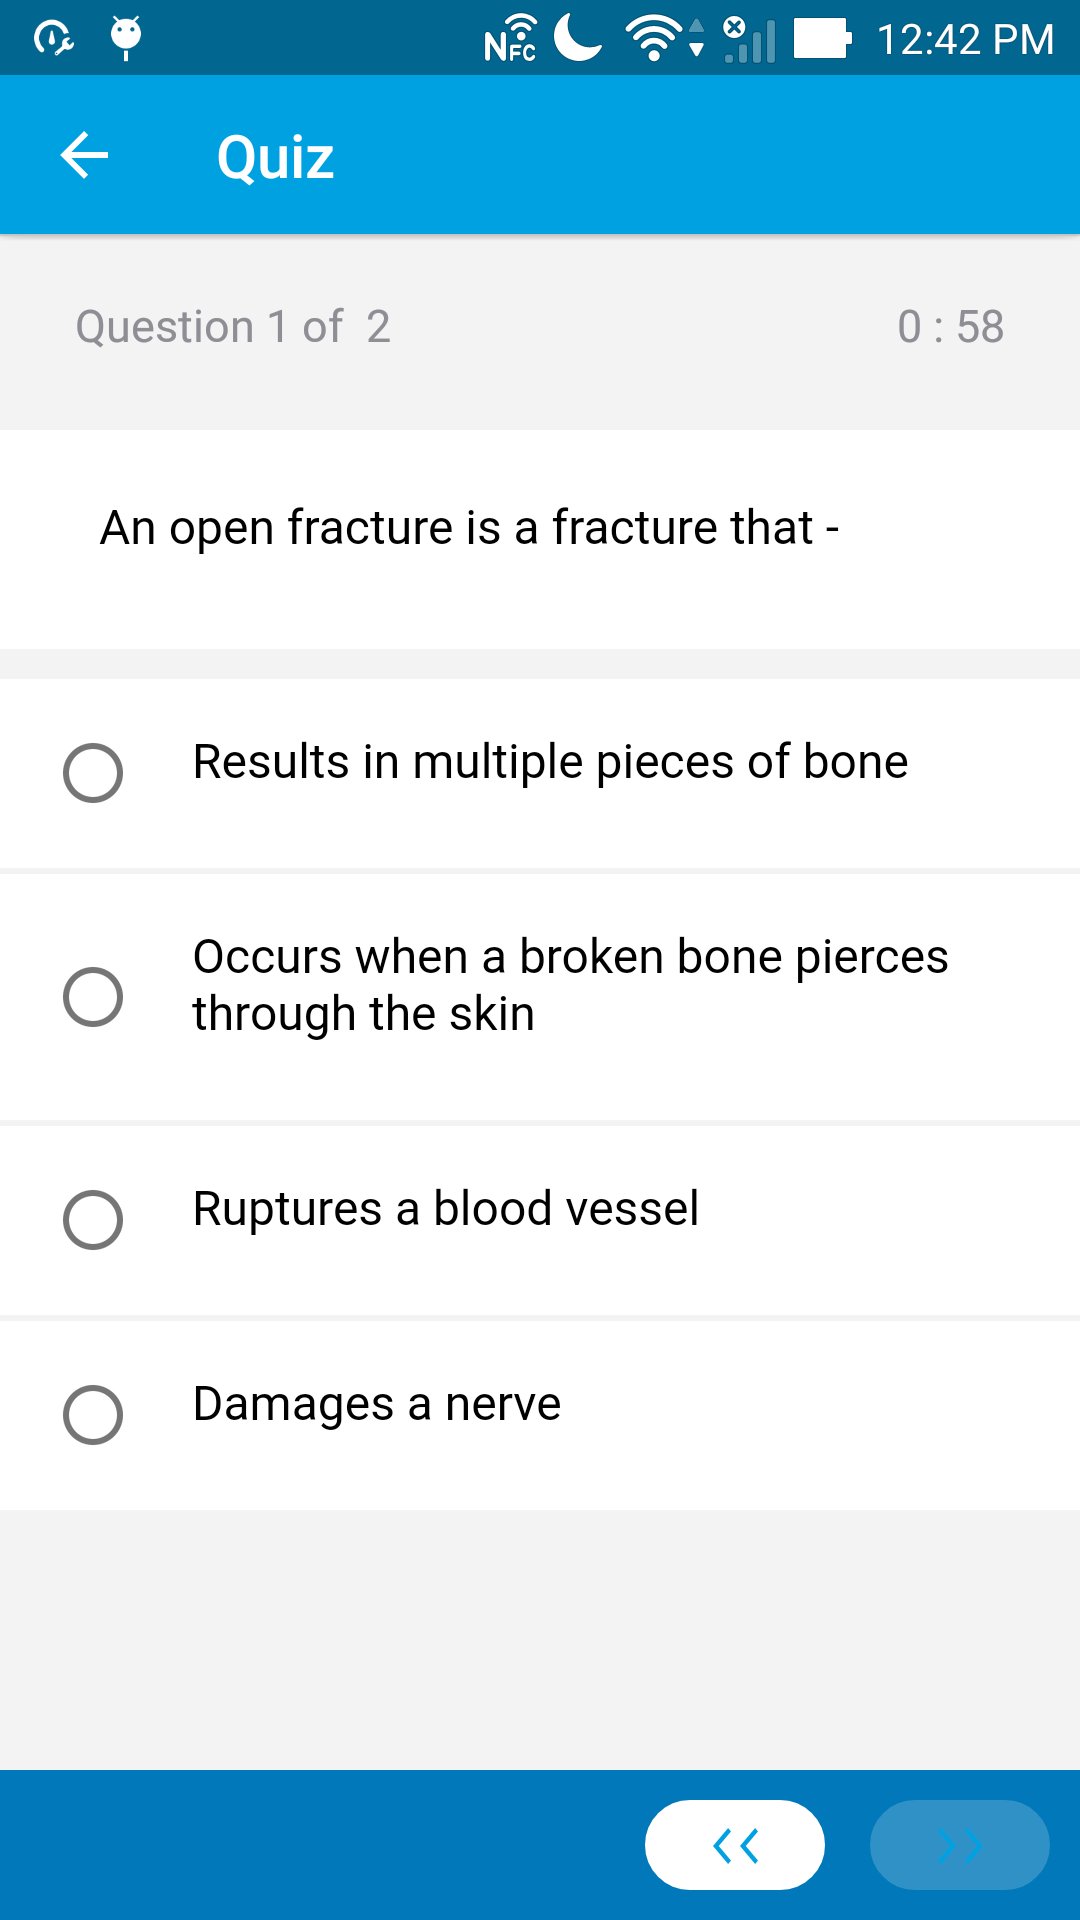Select radio for bone pierces through skin
Screen dimensions: 1080x1920
(93, 997)
